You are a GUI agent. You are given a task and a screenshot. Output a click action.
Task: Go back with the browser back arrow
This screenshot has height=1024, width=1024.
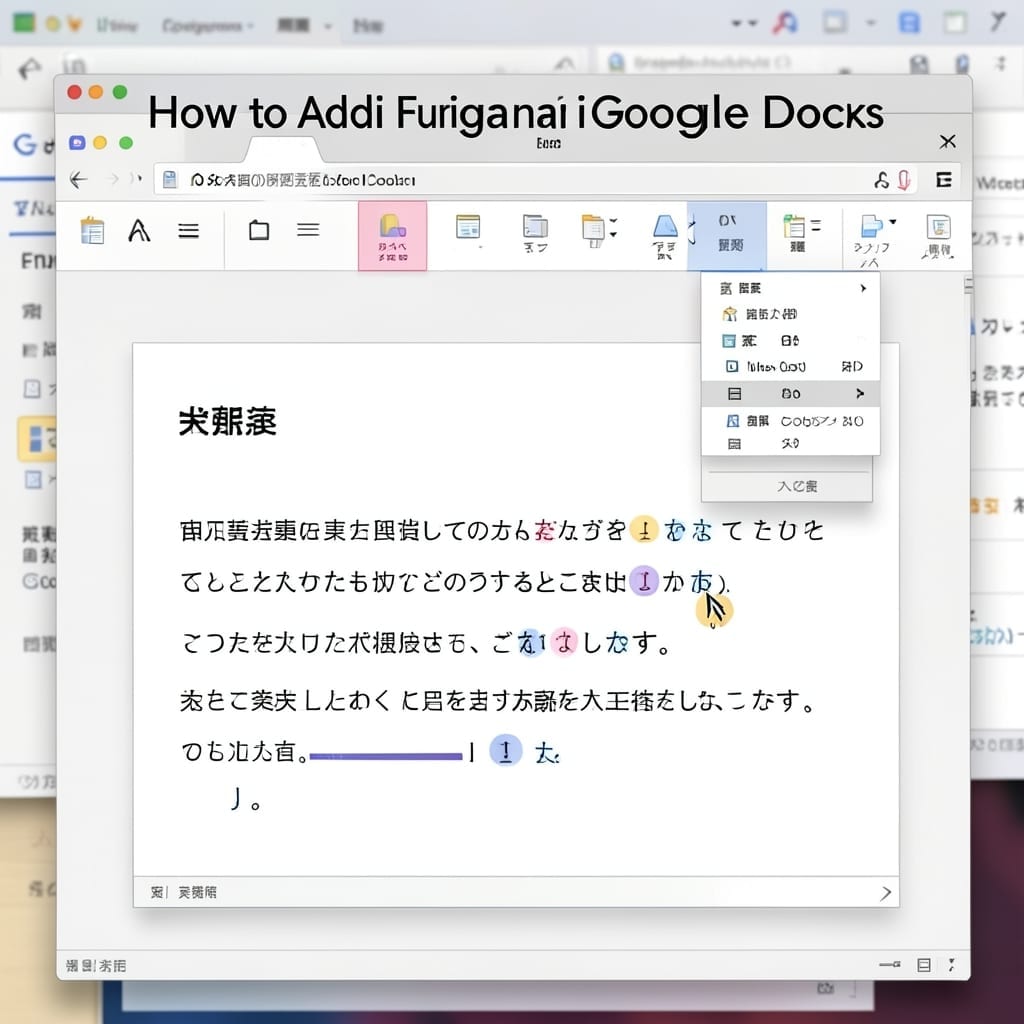[x=78, y=180]
